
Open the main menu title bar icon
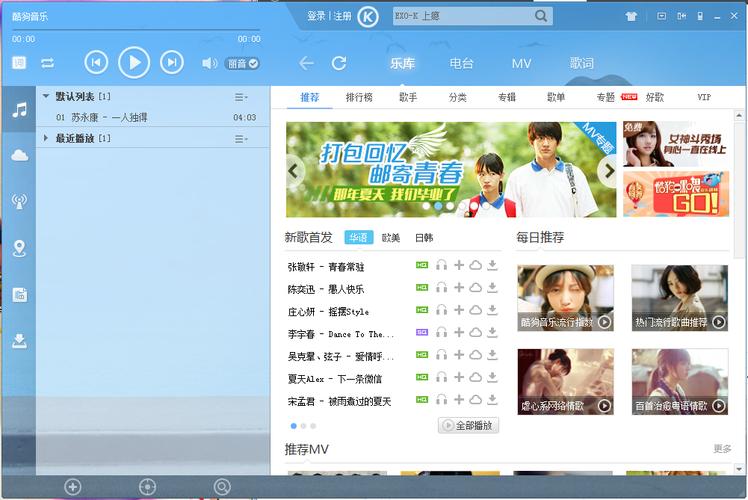pyautogui.click(x=662, y=16)
